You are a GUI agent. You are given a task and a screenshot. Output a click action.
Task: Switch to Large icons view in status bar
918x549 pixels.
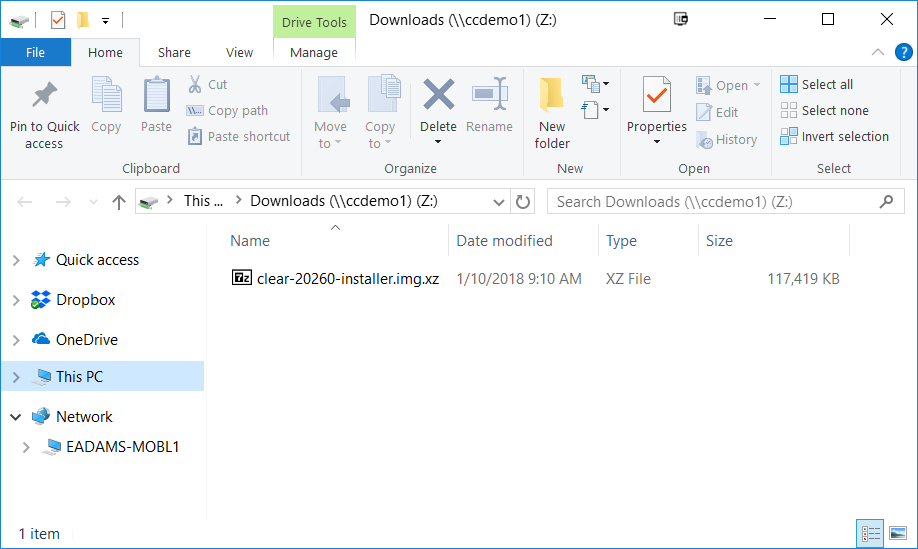point(898,533)
